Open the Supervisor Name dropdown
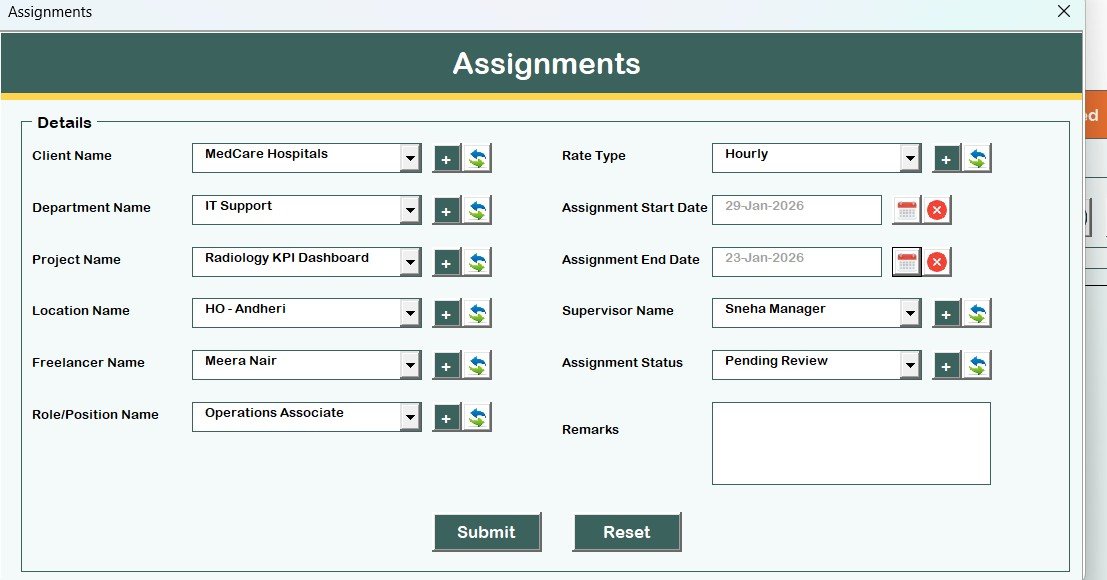The height and width of the screenshot is (580, 1107). [912, 312]
